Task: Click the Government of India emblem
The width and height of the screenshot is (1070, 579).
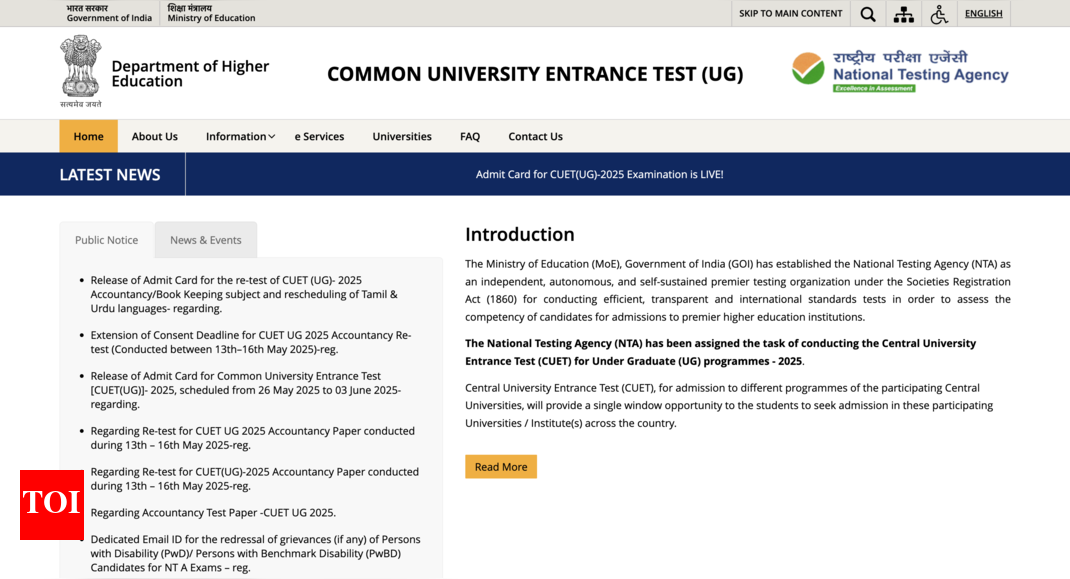Action: point(80,68)
